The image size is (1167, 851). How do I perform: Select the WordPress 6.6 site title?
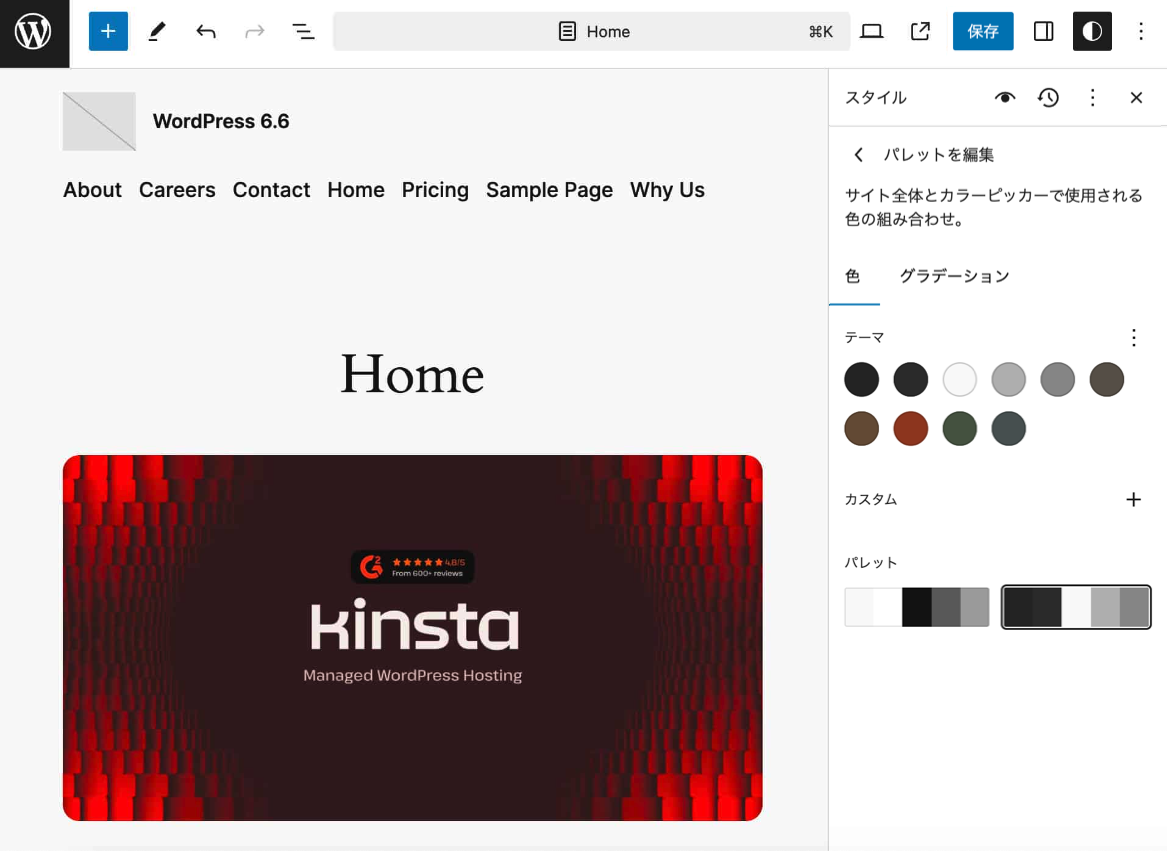(x=221, y=121)
